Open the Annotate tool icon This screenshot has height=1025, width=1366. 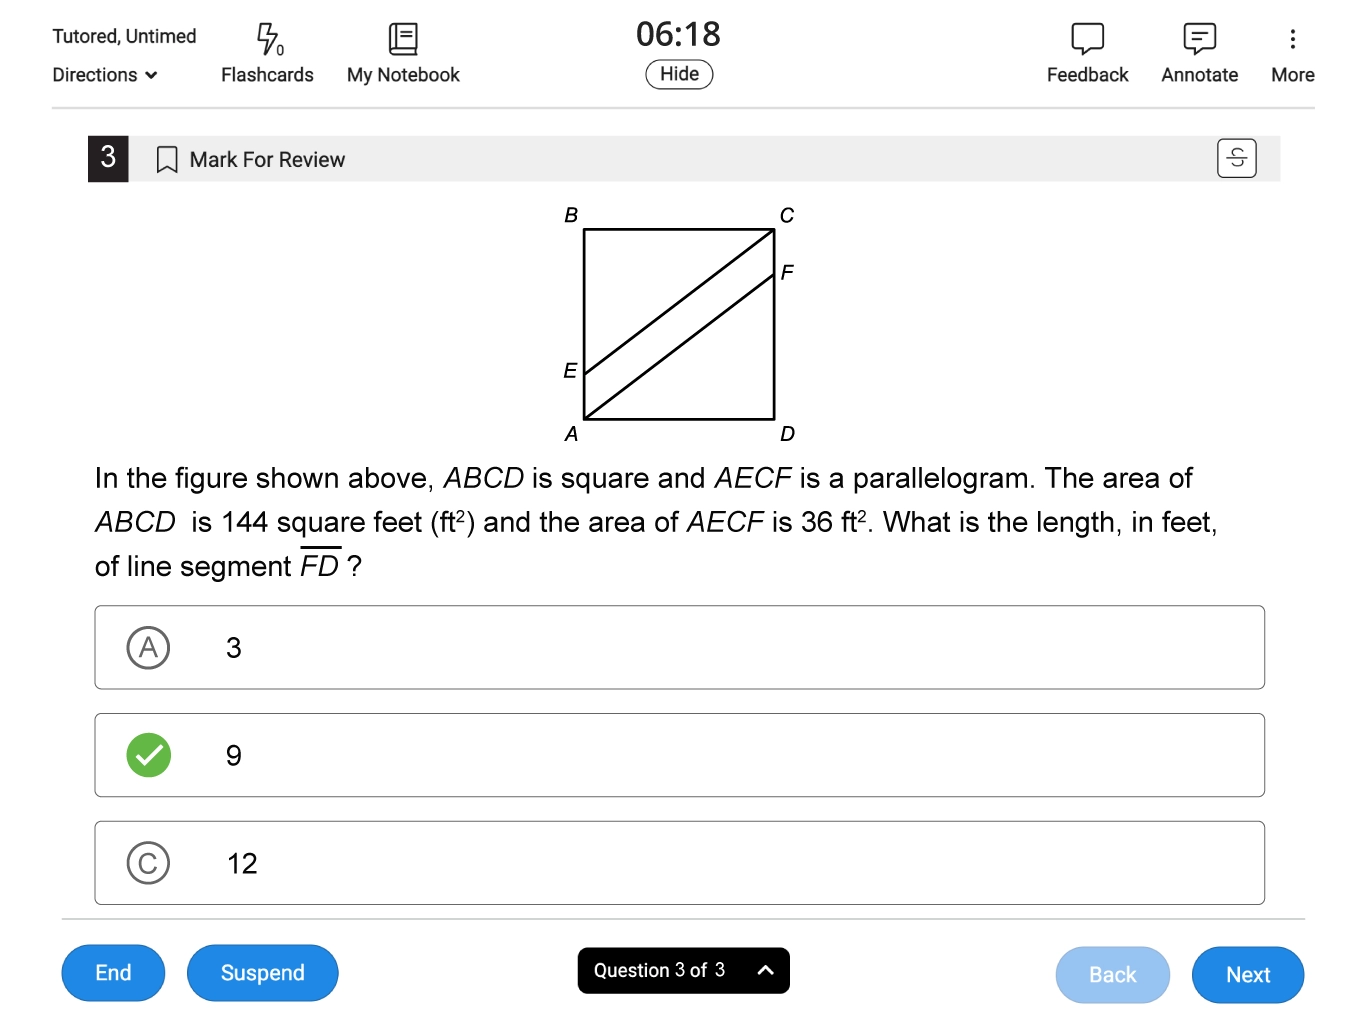1199,40
